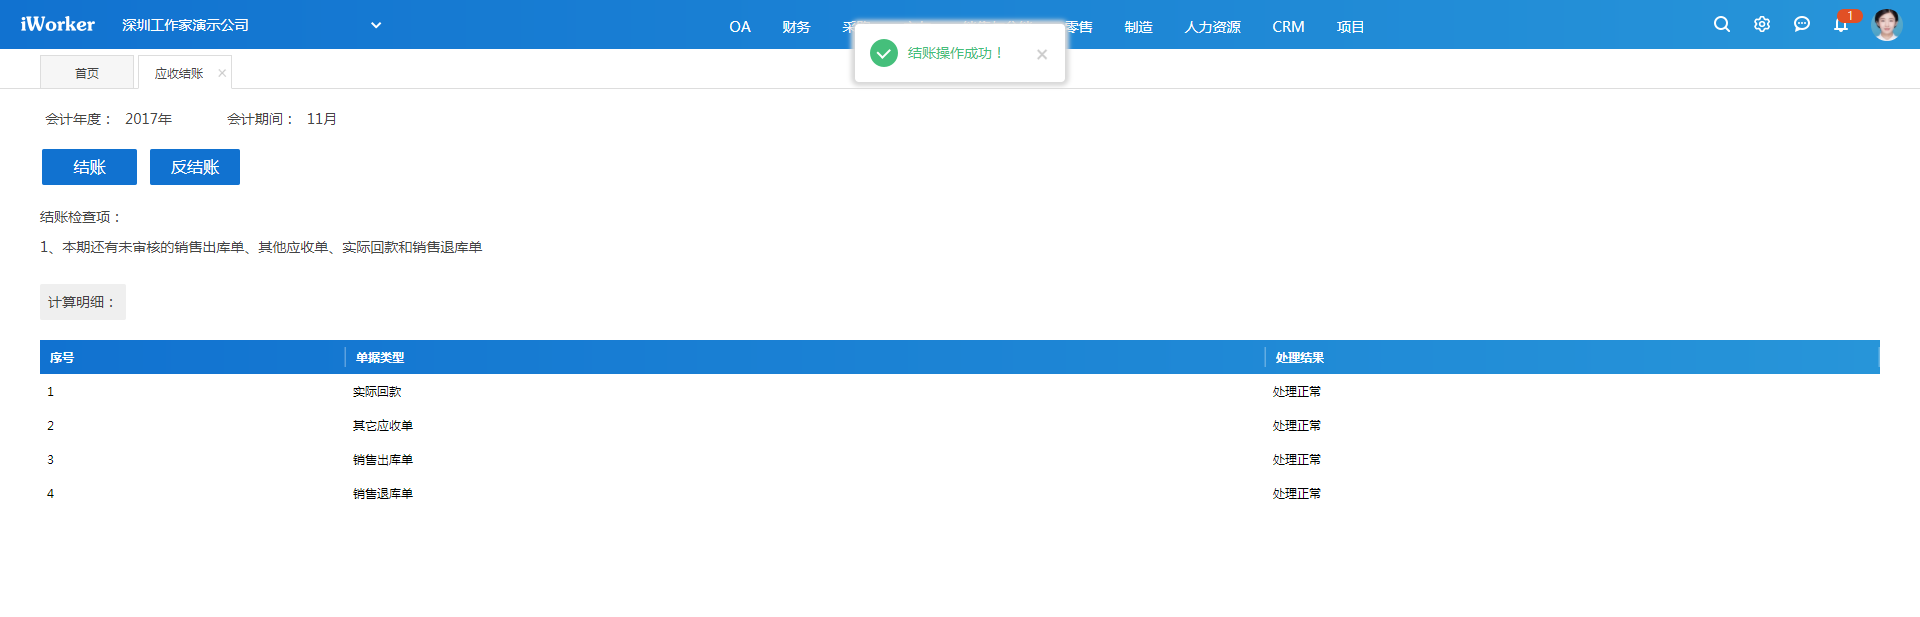
Task: Open the 财务 menu
Action: click(x=796, y=27)
